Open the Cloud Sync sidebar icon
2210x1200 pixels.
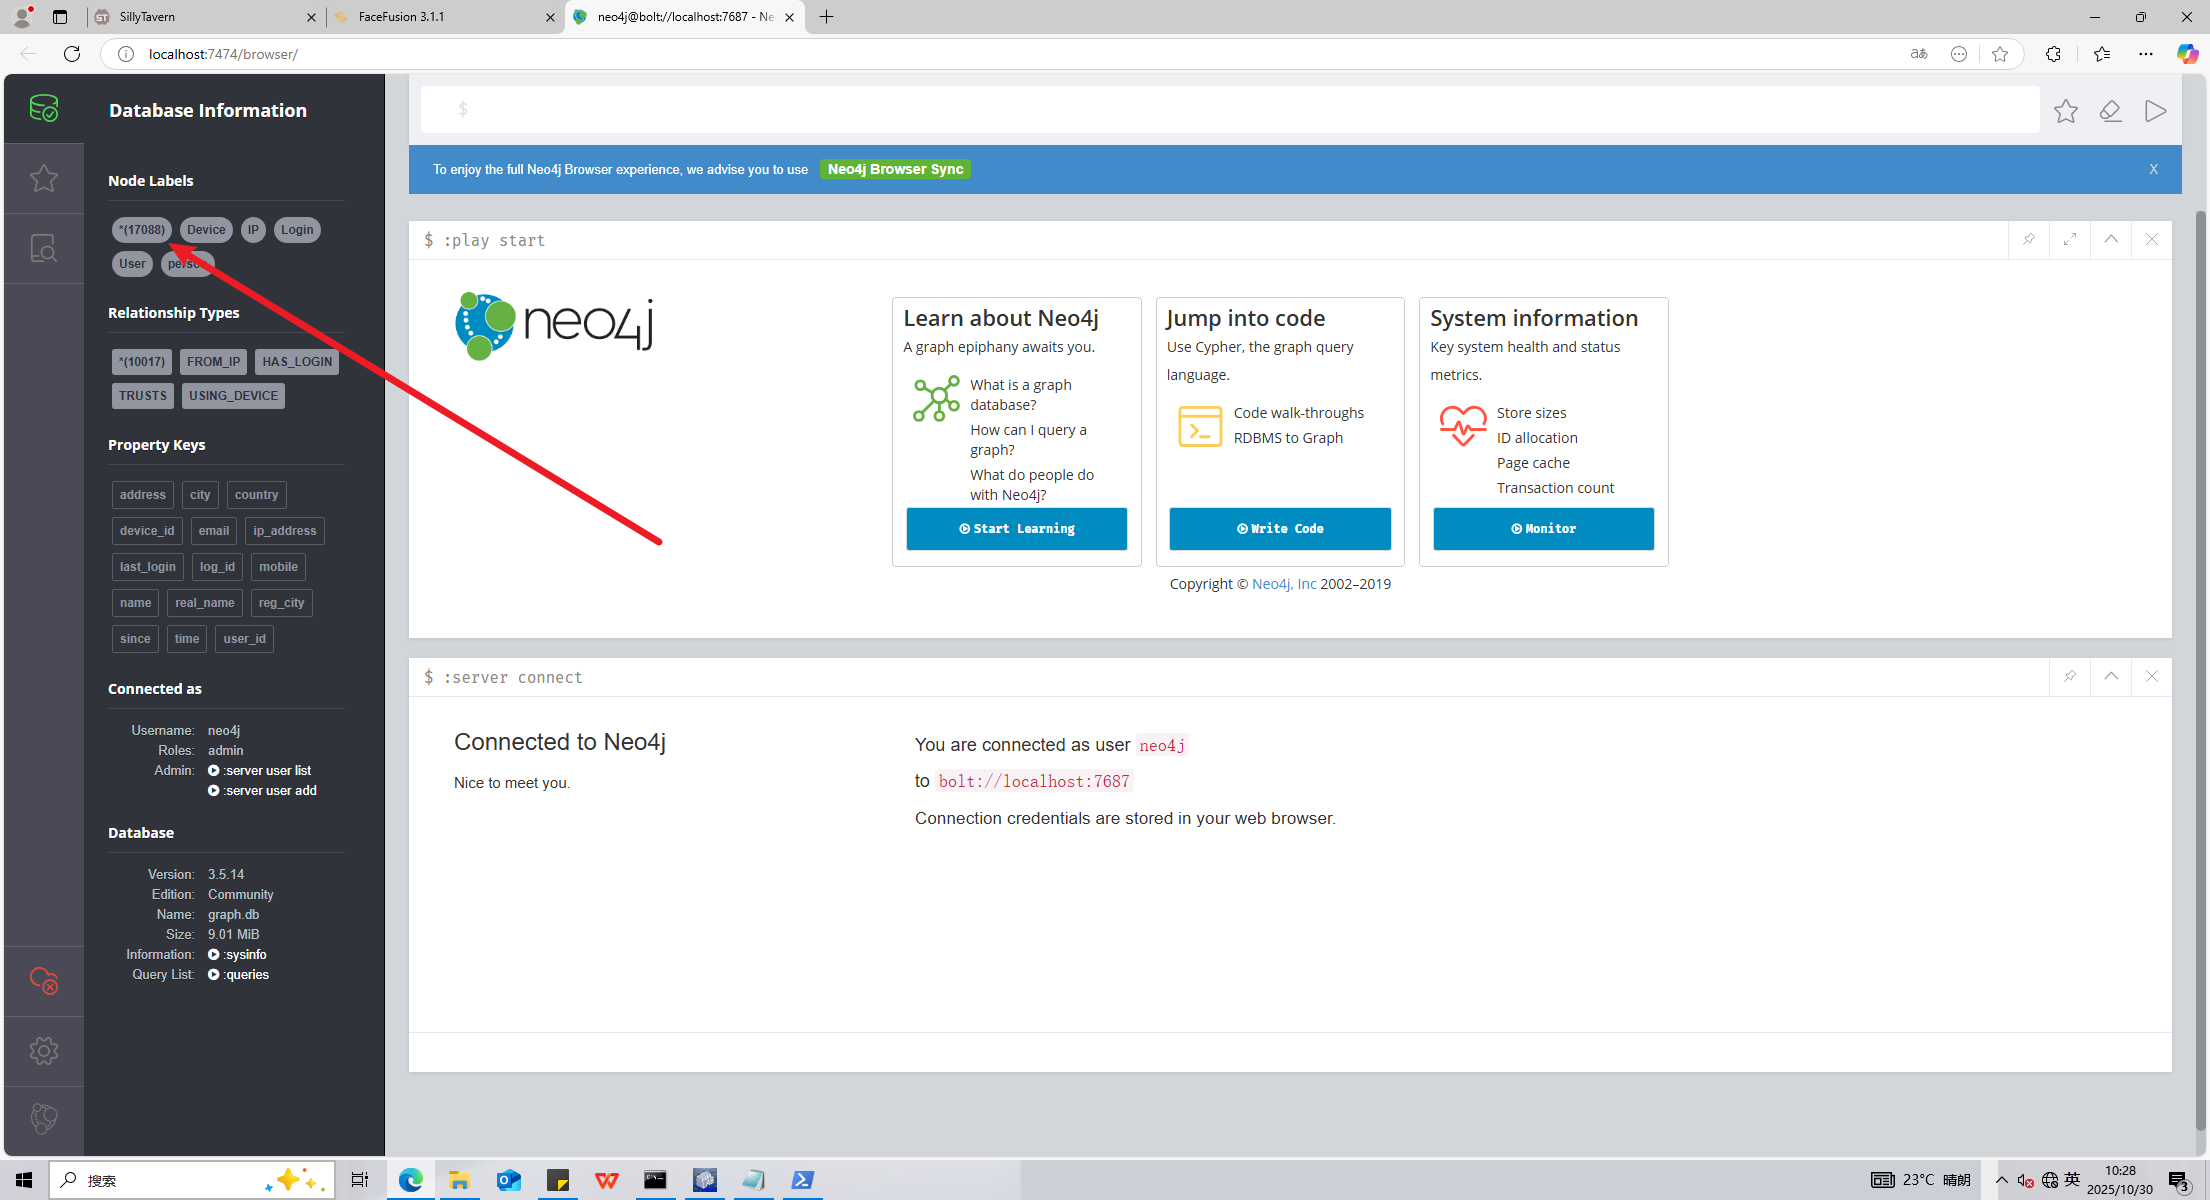pyautogui.click(x=44, y=981)
